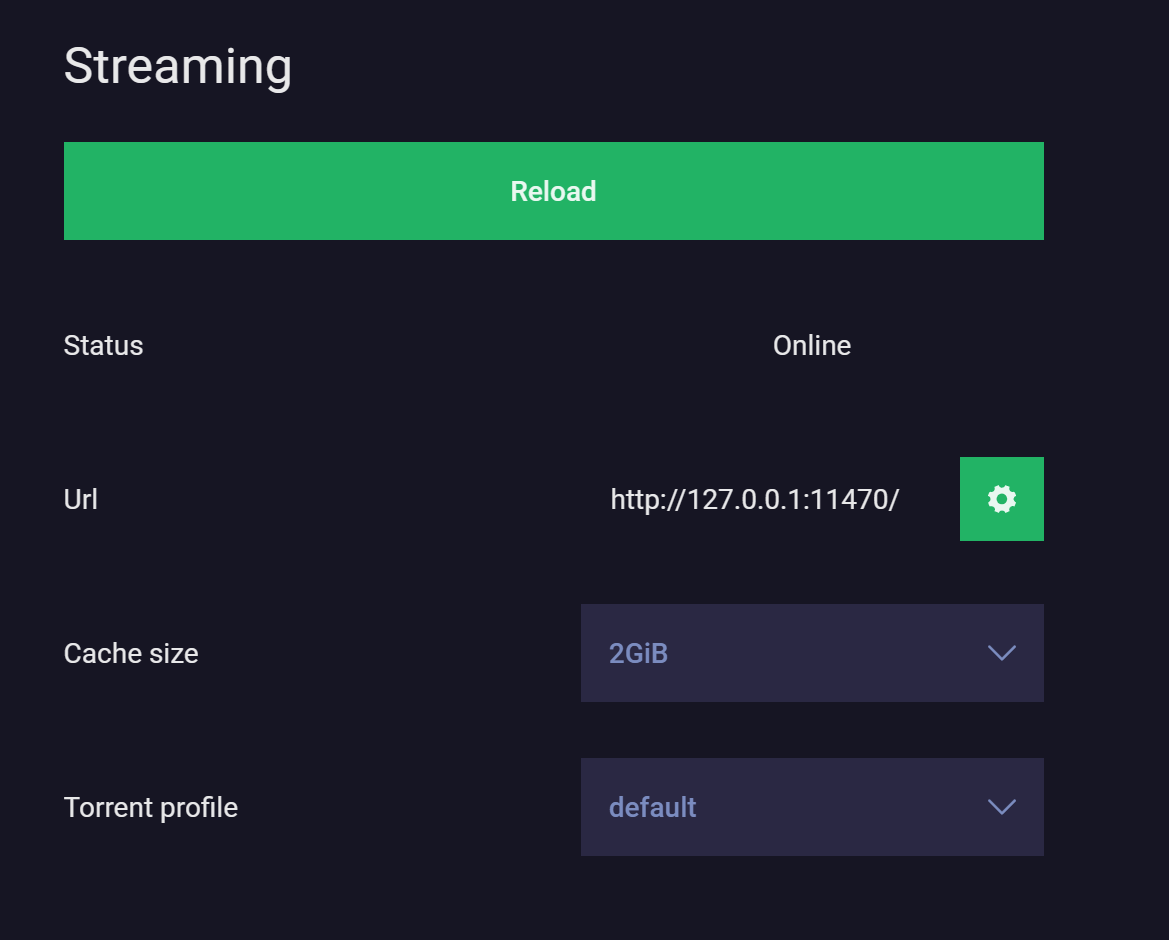Screen dimensions: 1169x940
Task: Select the 2GiB value in Cache size
Action: 640,653
